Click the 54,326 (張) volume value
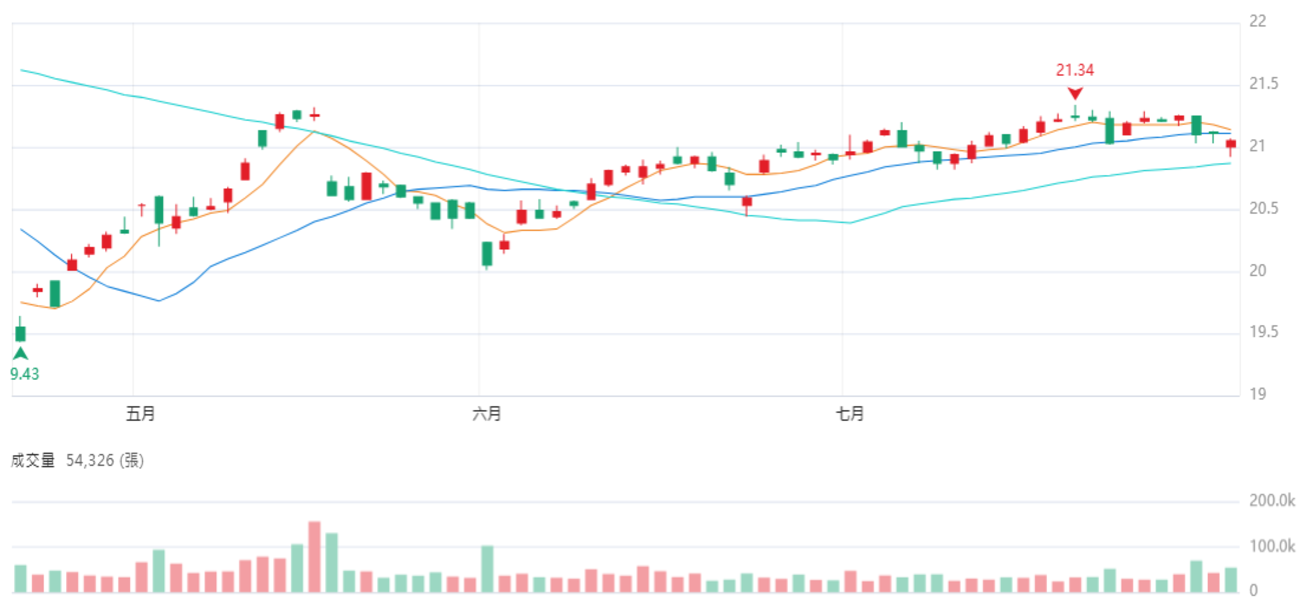 105,460
